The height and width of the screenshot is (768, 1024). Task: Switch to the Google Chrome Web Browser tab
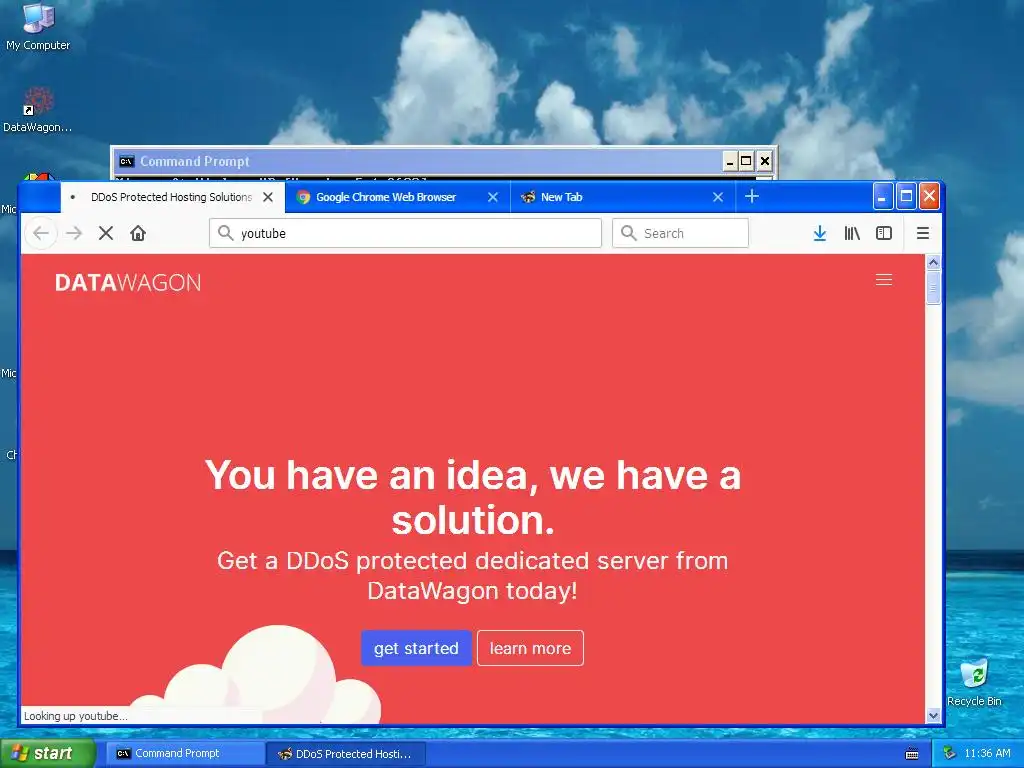point(398,197)
